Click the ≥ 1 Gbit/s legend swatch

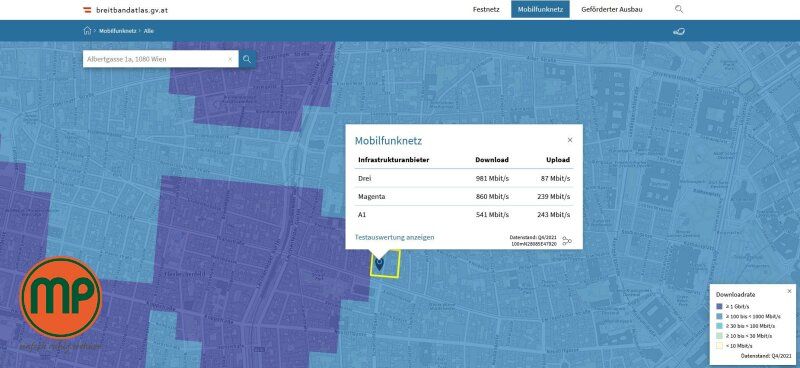click(x=719, y=306)
